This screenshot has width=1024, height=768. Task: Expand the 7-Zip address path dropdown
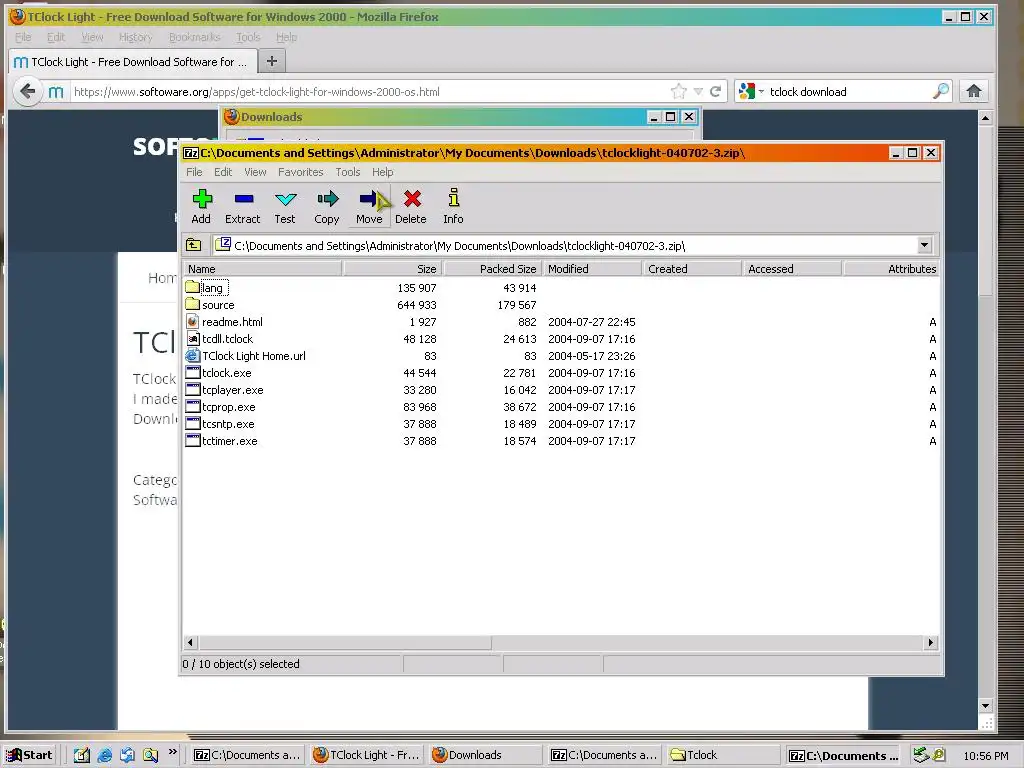click(924, 246)
